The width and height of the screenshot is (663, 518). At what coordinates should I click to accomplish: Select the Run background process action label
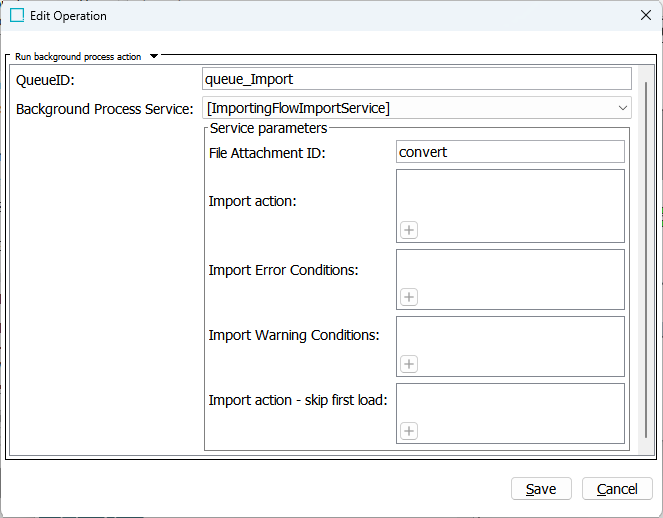(78, 57)
